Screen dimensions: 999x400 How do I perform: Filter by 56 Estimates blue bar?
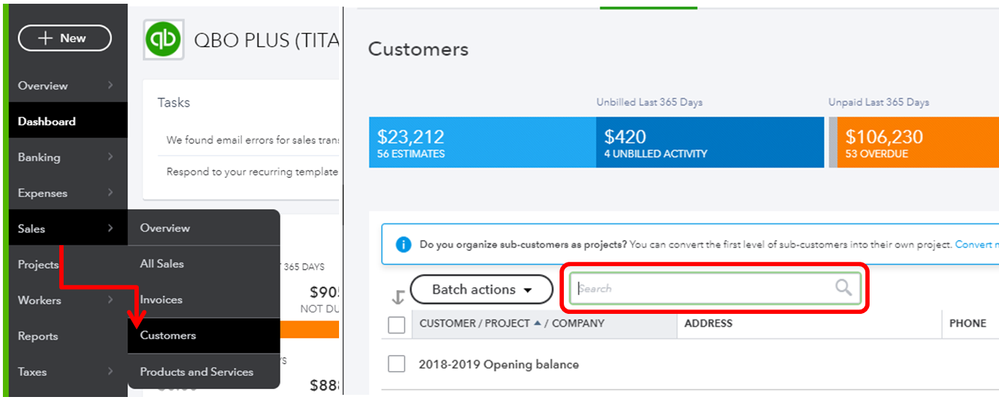(x=482, y=142)
